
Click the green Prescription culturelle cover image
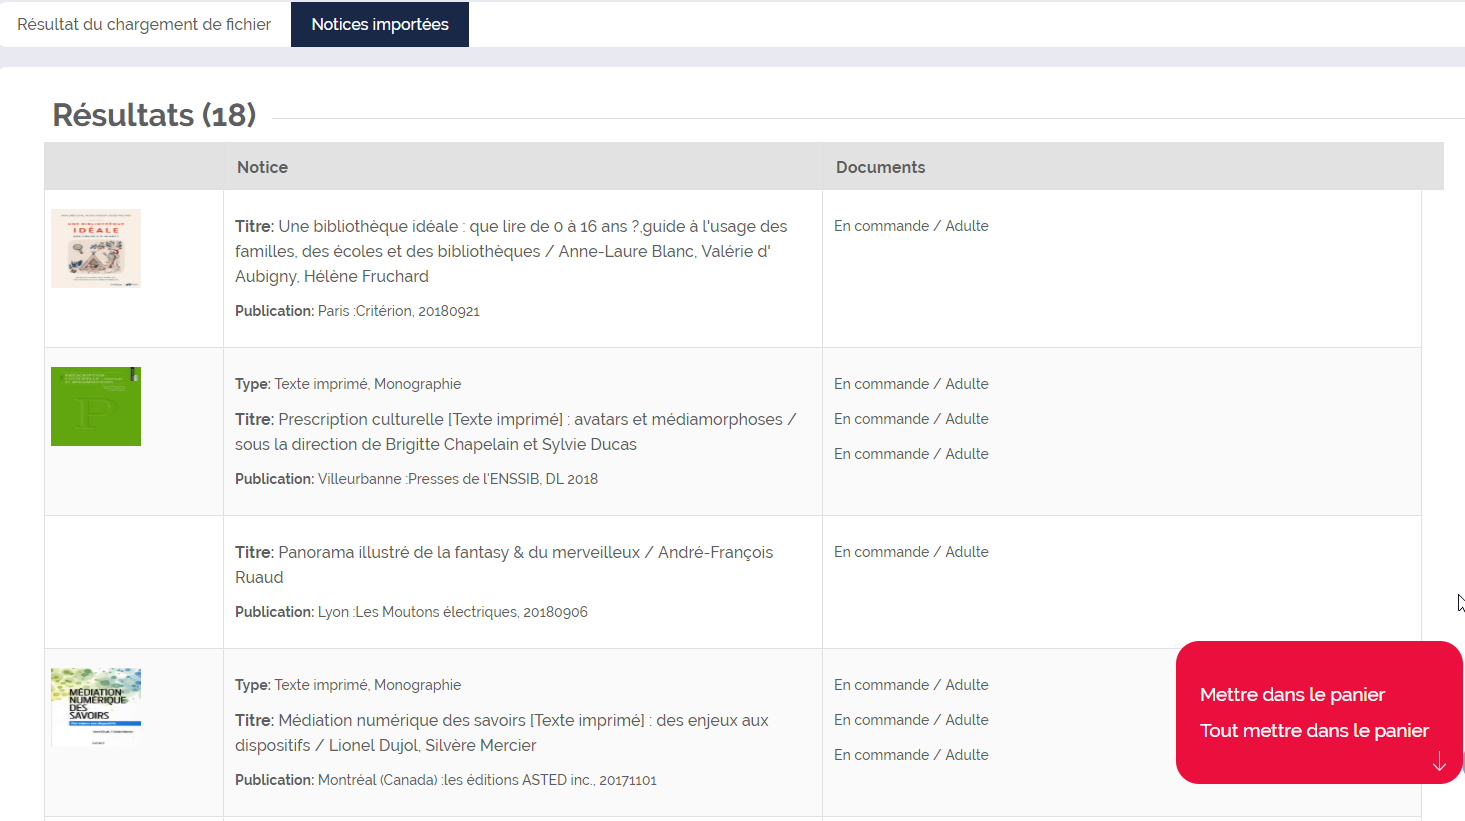(96, 406)
